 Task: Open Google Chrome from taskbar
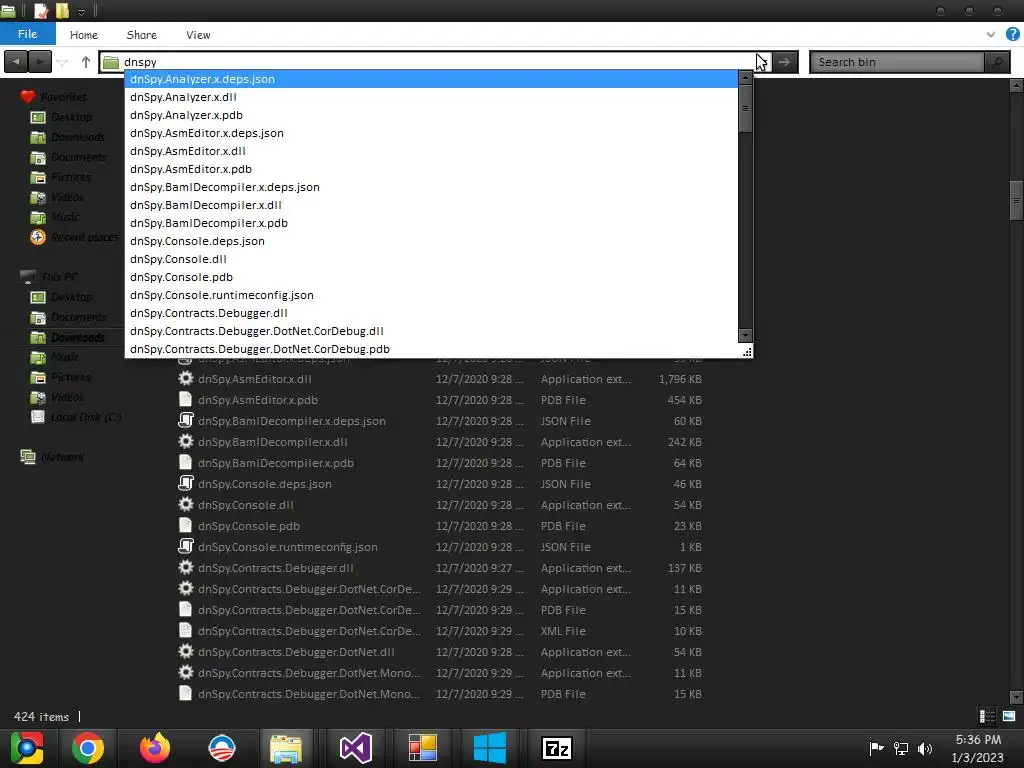coord(88,748)
